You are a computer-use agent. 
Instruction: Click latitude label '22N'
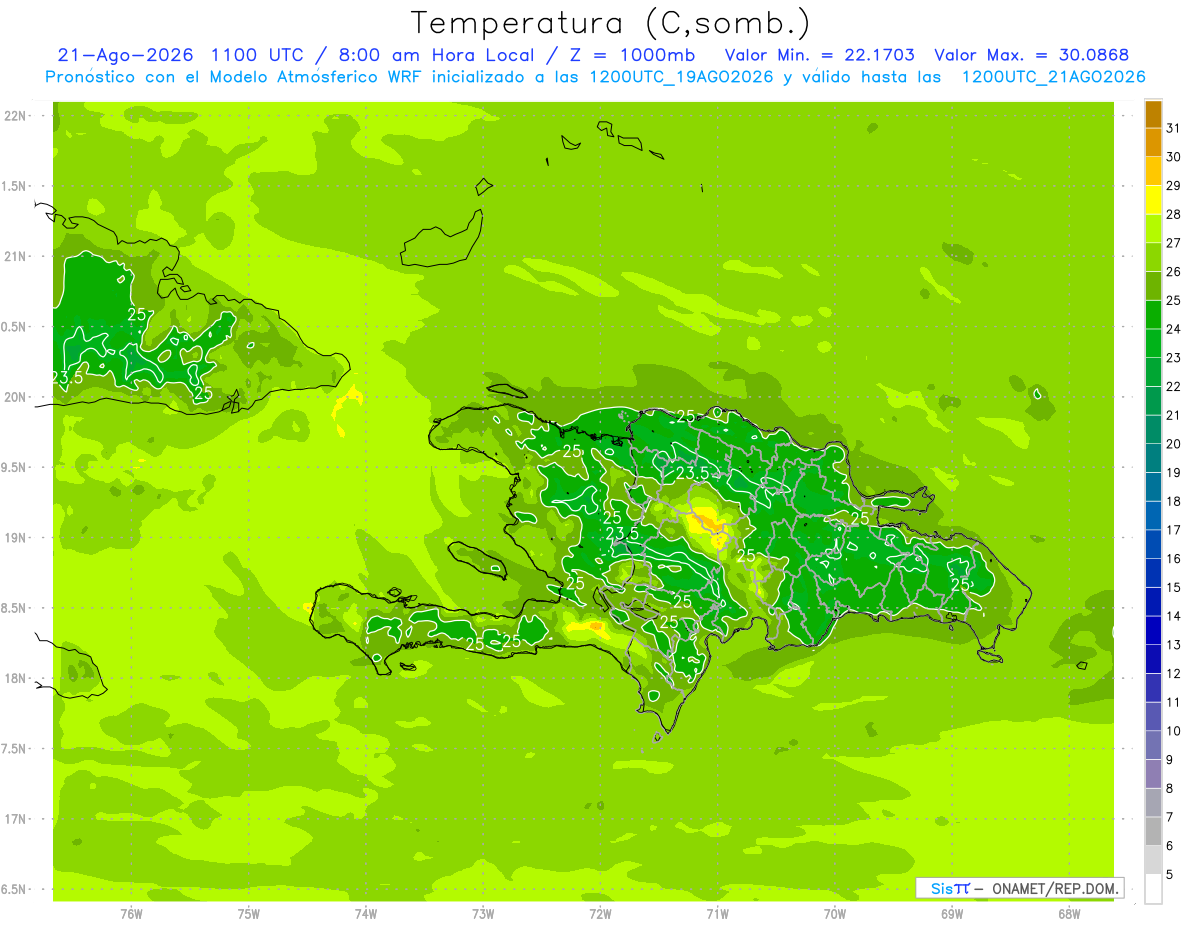[x=16, y=116]
